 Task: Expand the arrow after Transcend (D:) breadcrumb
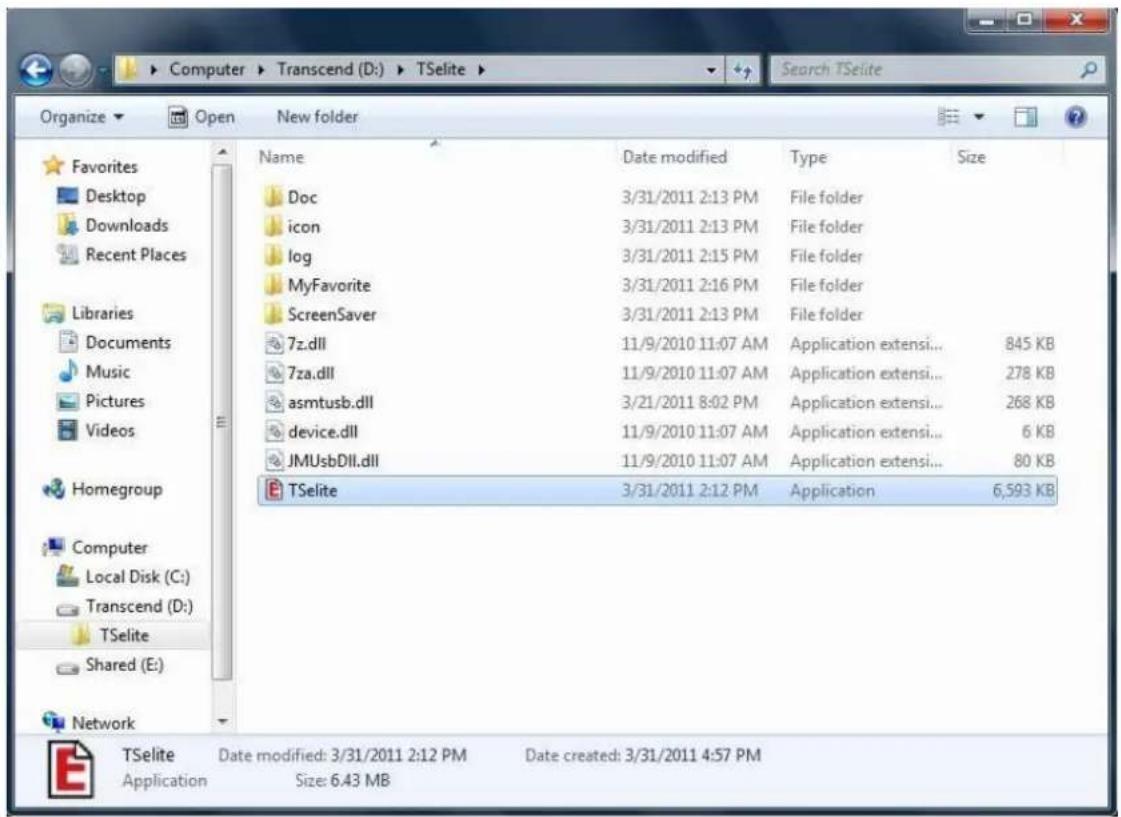tap(400, 70)
